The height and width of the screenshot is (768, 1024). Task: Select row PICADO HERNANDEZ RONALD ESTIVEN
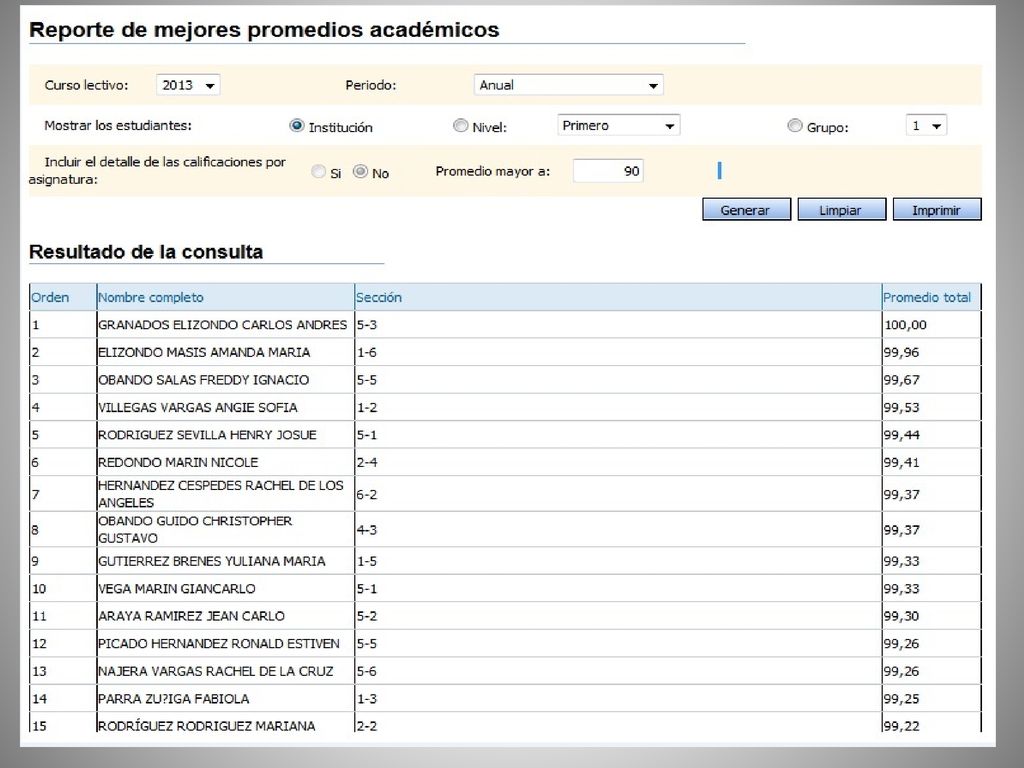click(x=505, y=643)
